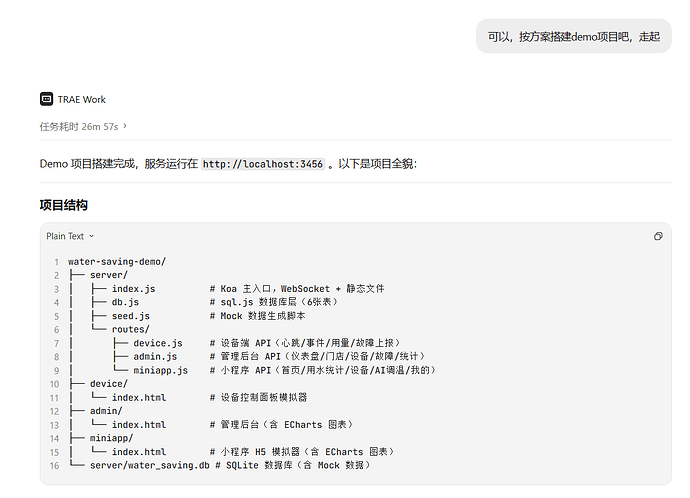Select the device.js file name
The image size is (690, 498).
[158, 343]
